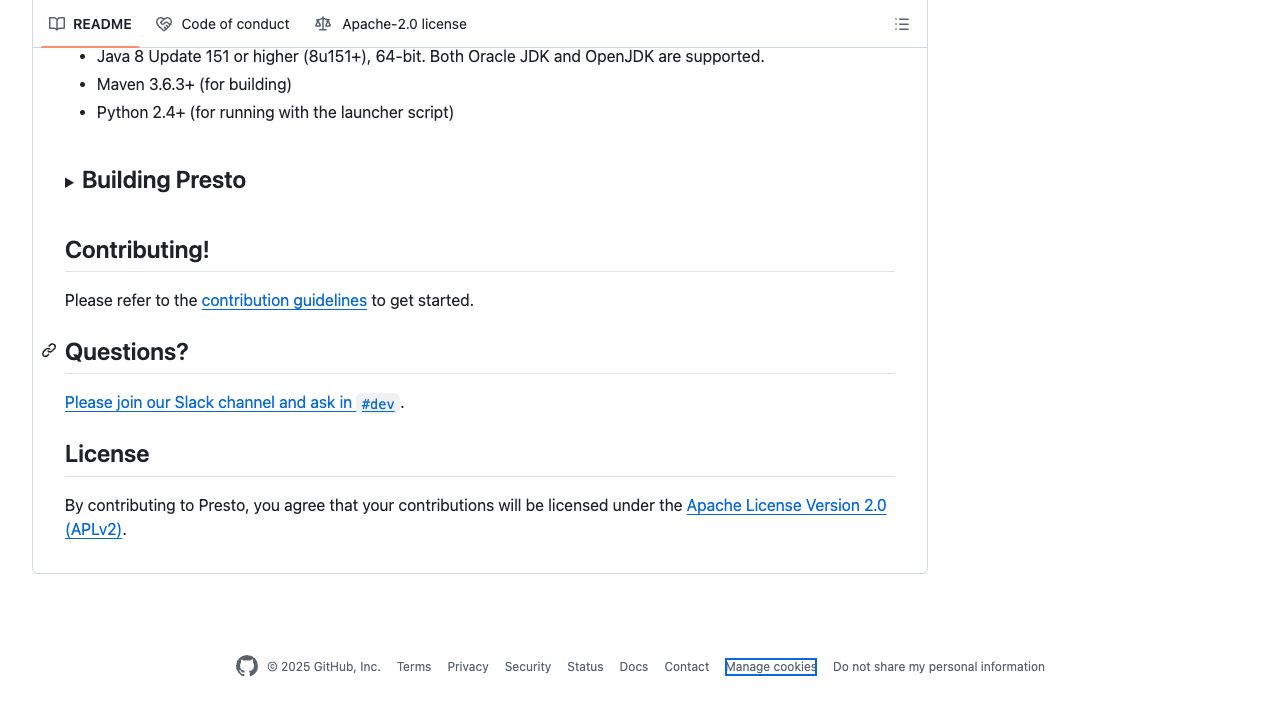Open the Security footer link
Image resolution: width=1280 pixels, height=720 pixels.
[x=528, y=667]
